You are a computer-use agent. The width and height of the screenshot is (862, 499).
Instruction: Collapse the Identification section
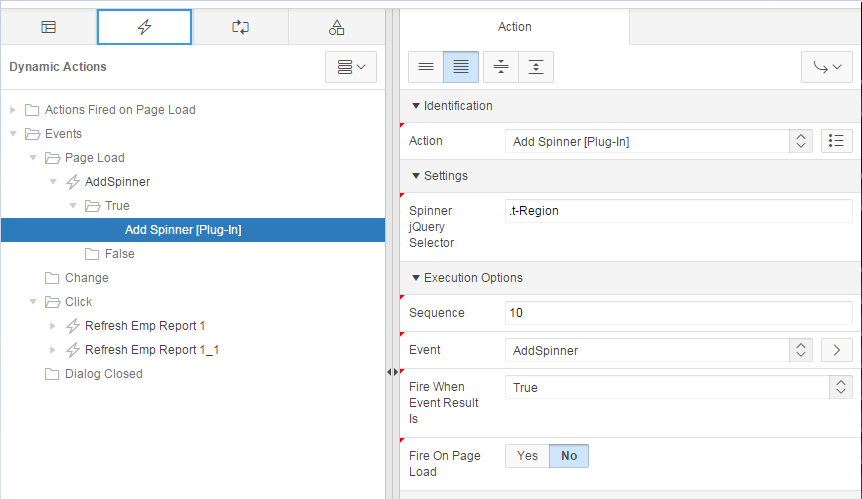coord(416,106)
